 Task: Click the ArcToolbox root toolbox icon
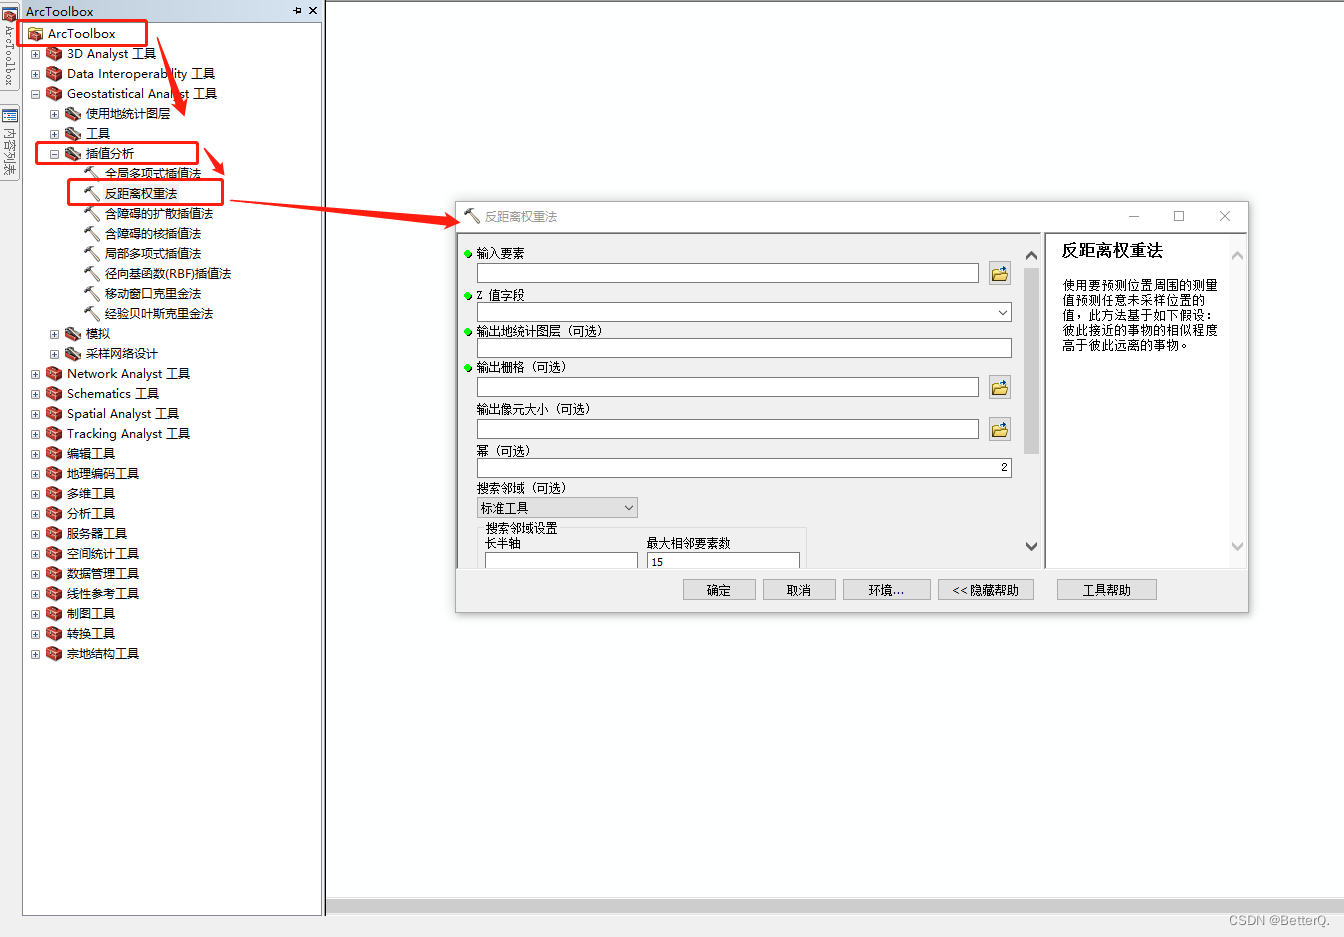(x=36, y=34)
